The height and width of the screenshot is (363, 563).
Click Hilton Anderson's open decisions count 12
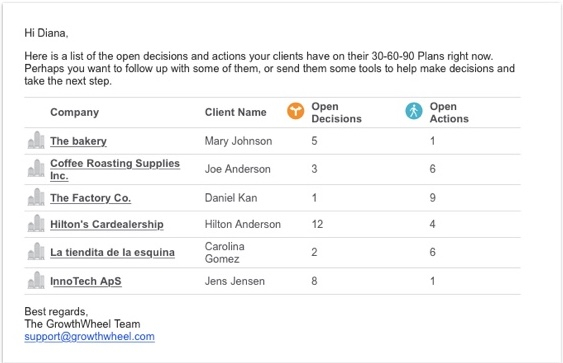[x=317, y=224]
